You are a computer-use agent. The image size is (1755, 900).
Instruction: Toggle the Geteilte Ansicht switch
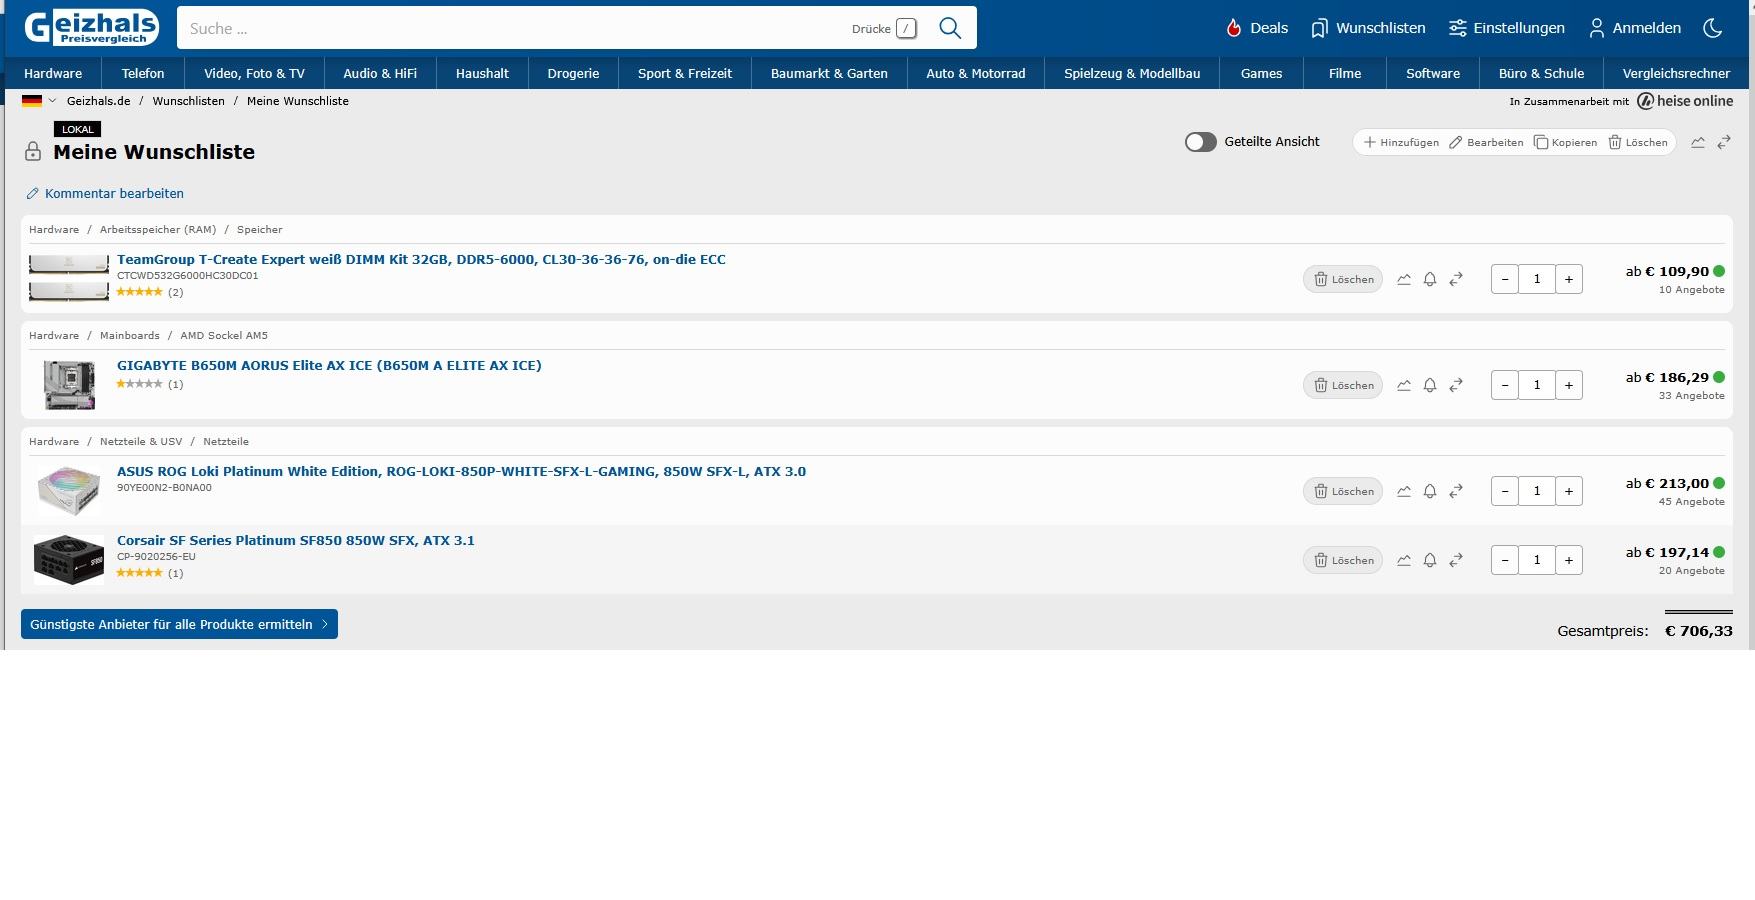1201,142
